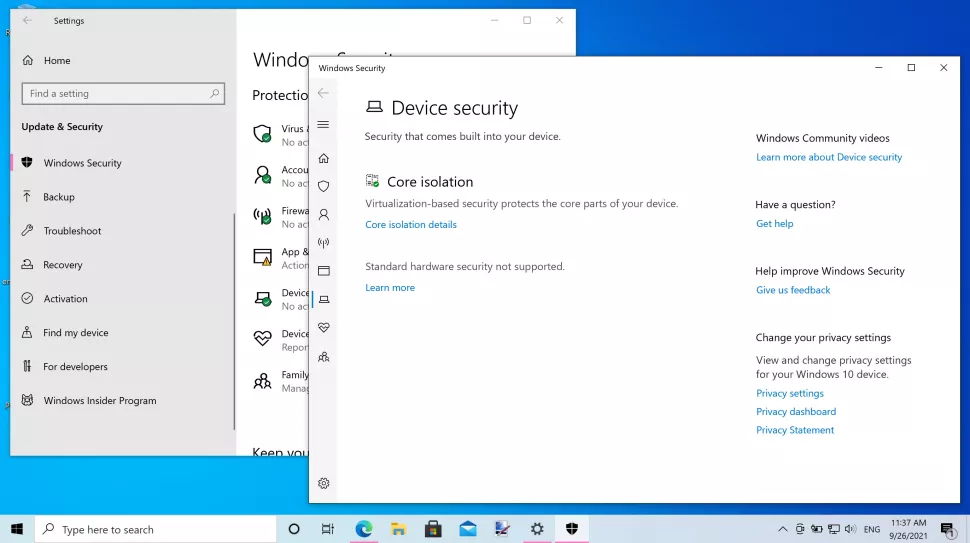Screen dimensions: 970x543
Task: Select For developers in Settings sidebar
Action: (122, 367)
